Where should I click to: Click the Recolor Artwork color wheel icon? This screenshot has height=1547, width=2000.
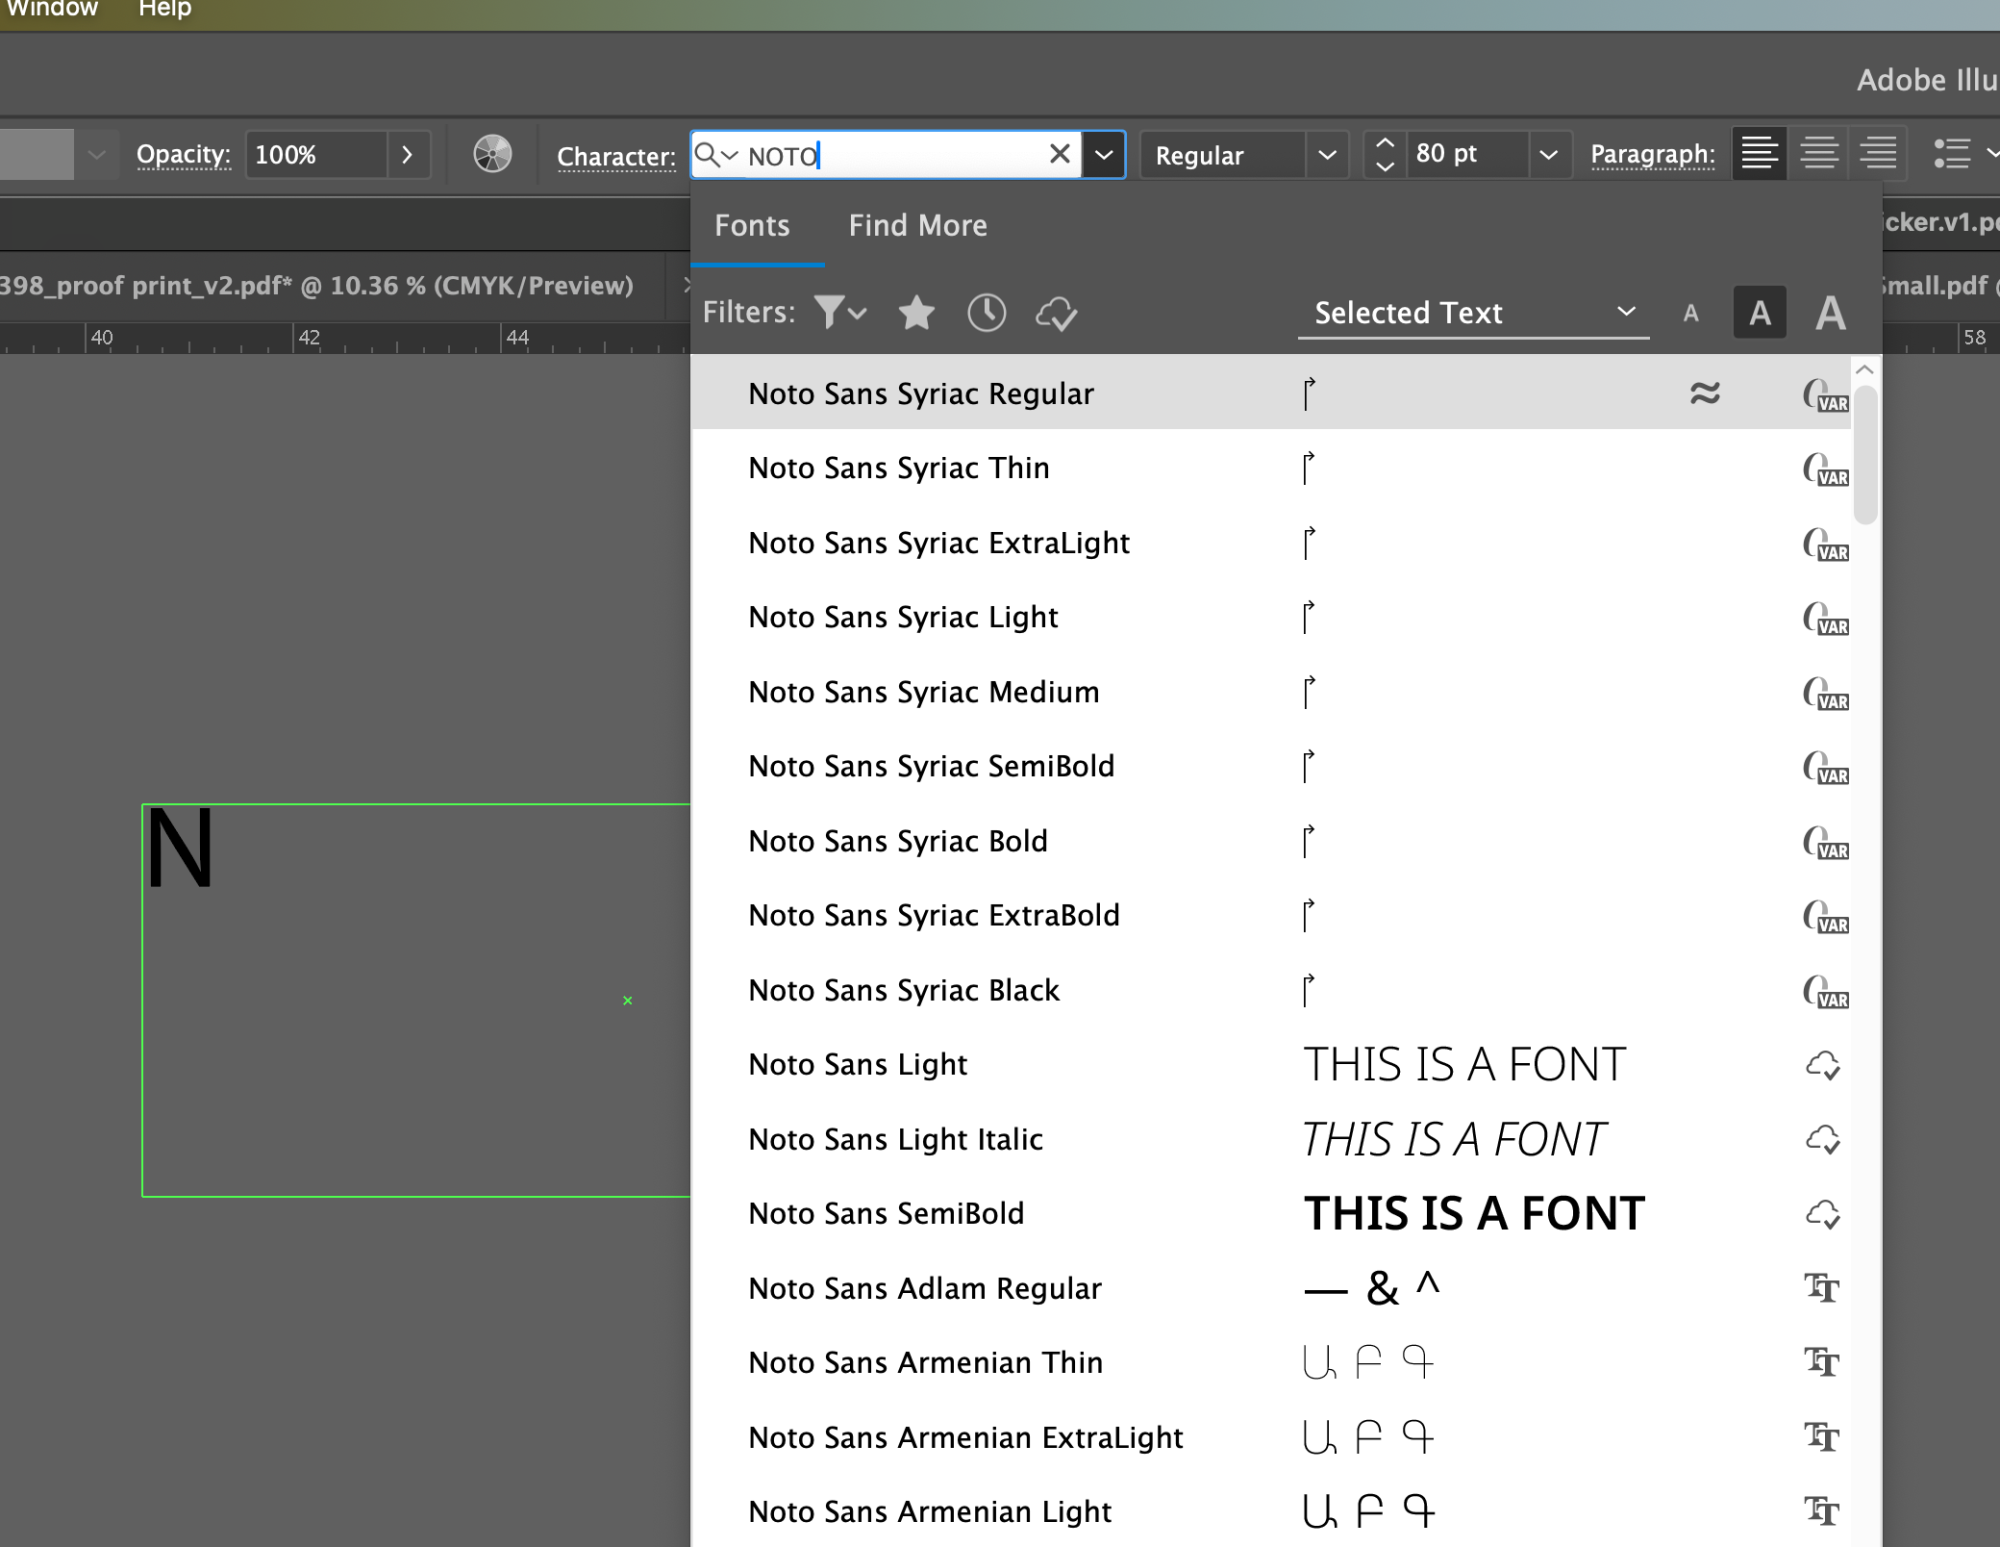pos(492,154)
